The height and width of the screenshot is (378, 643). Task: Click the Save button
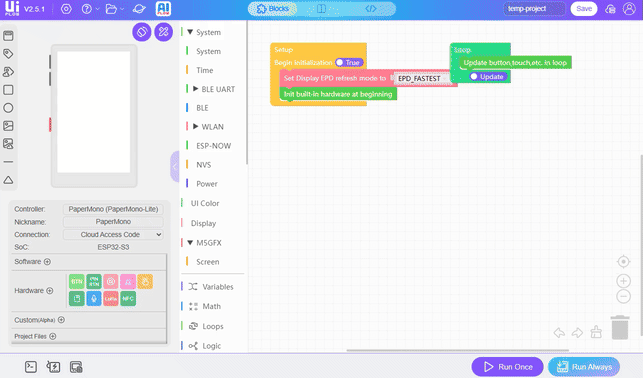(x=584, y=9)
